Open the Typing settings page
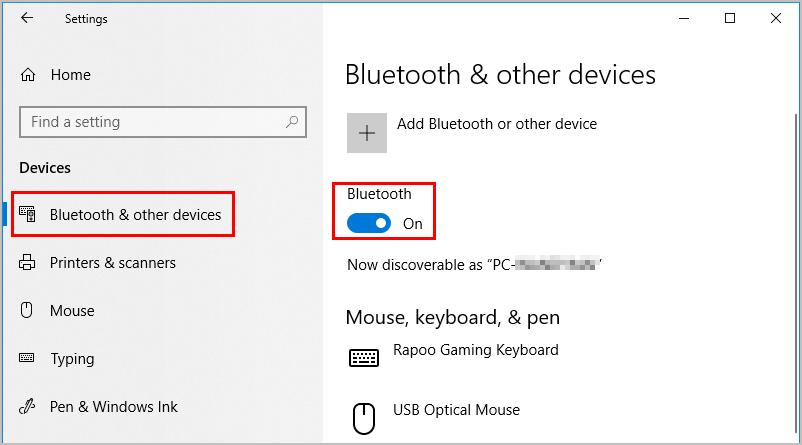 (72, 359)
